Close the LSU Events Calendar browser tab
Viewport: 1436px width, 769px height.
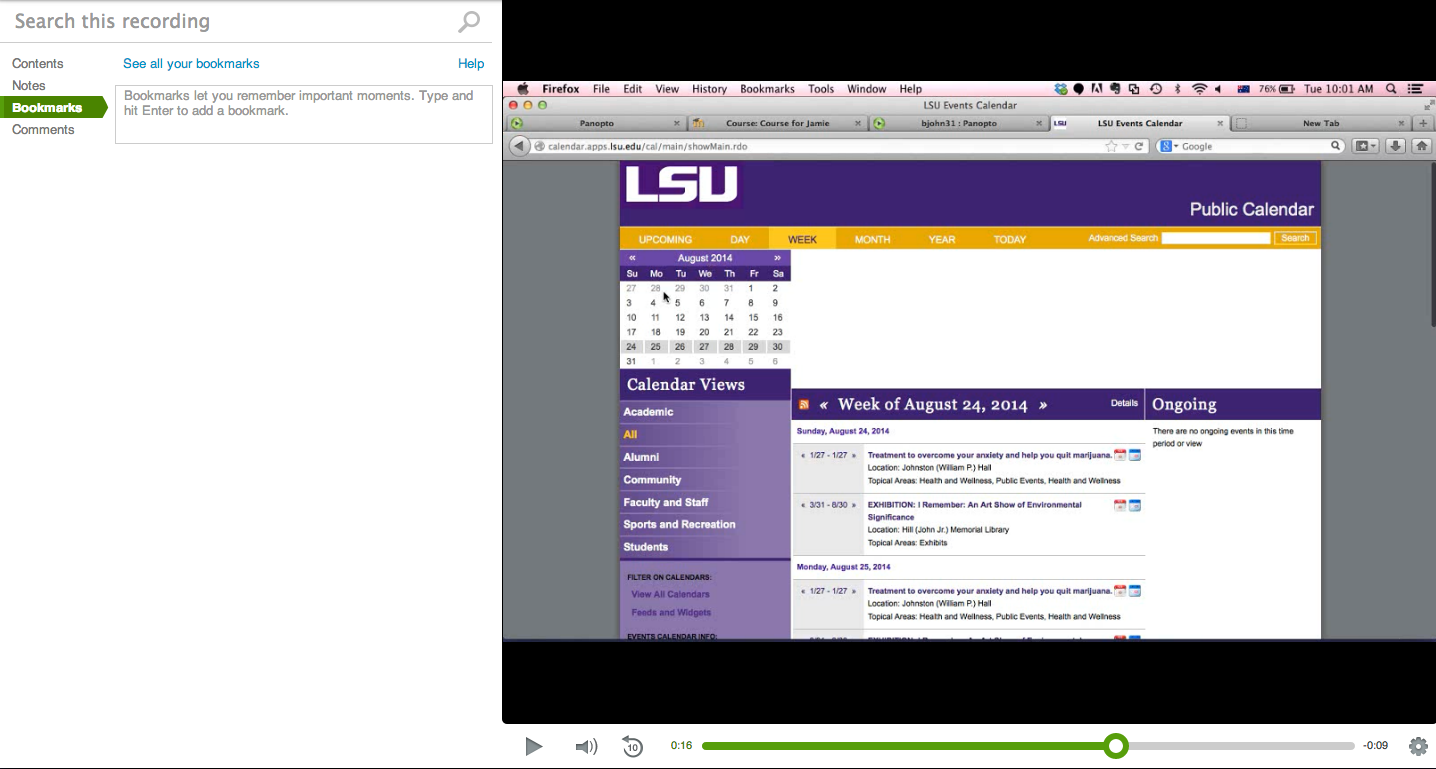click(1219, 124)
